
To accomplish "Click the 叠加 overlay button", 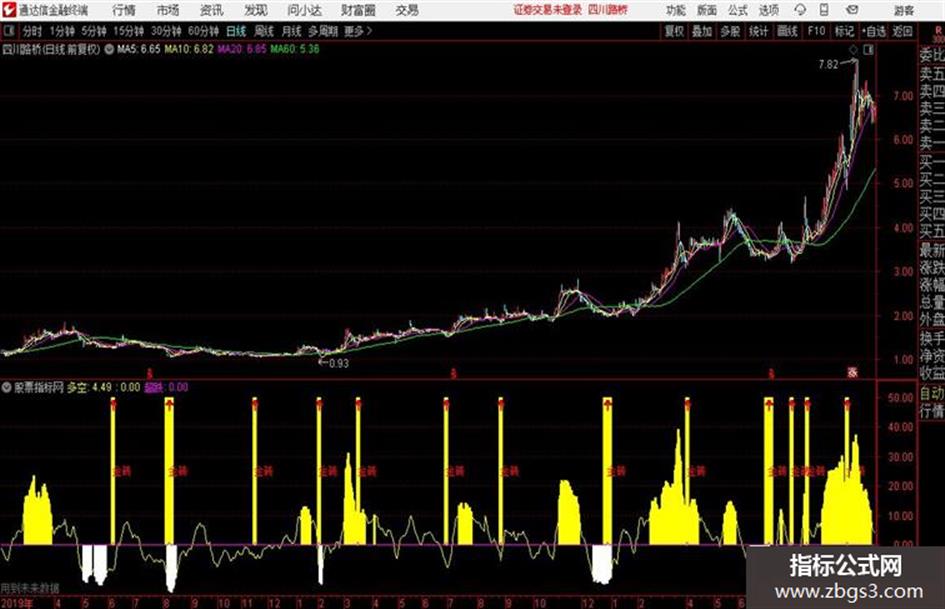I will [702, 31].
